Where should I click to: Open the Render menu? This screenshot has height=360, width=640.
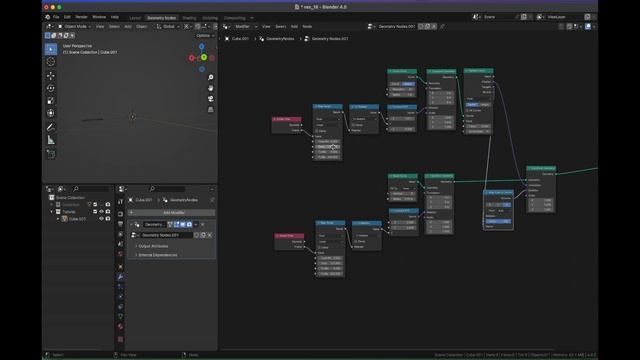(x=81, y=17)
